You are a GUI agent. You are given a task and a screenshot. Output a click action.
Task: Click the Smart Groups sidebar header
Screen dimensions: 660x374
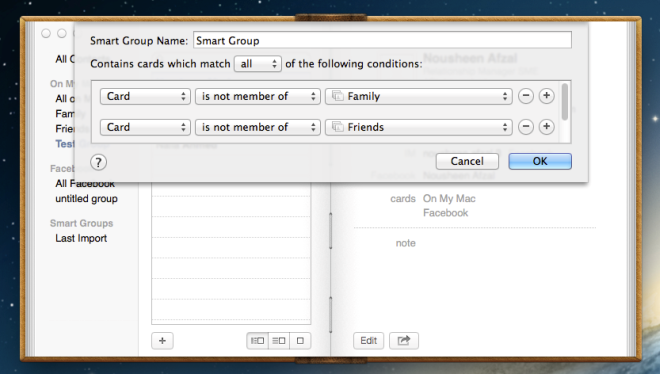[82, 223]
